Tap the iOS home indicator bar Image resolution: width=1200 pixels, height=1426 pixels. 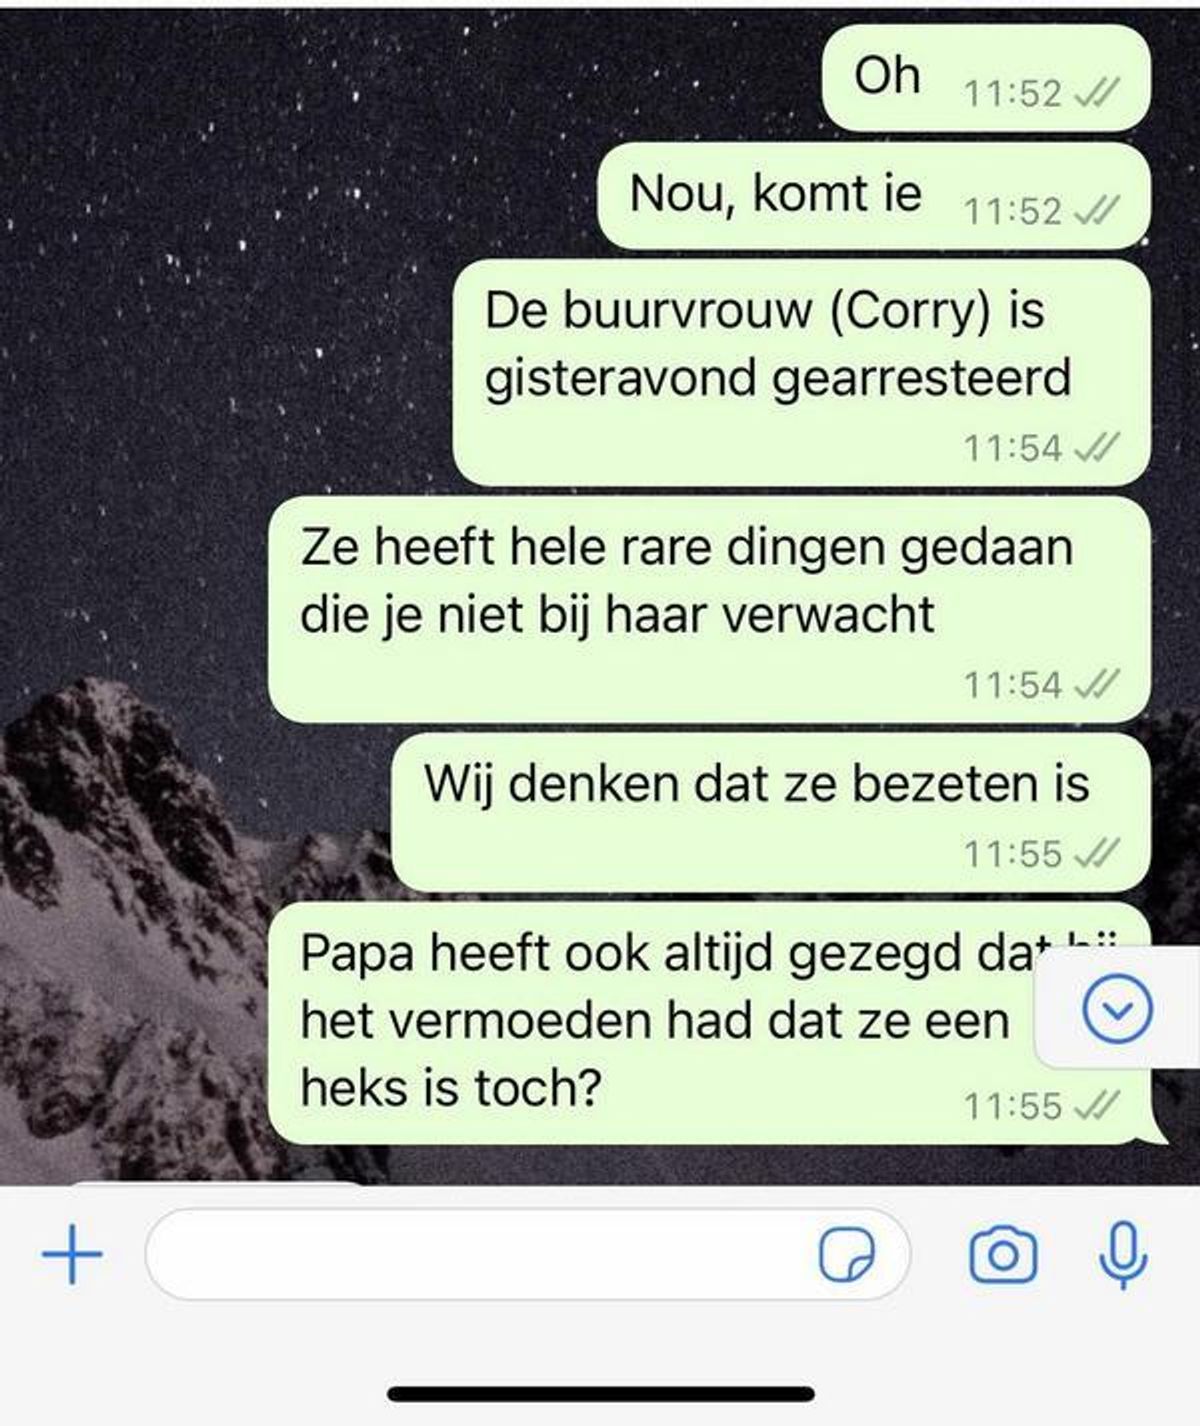(600, 1393)
